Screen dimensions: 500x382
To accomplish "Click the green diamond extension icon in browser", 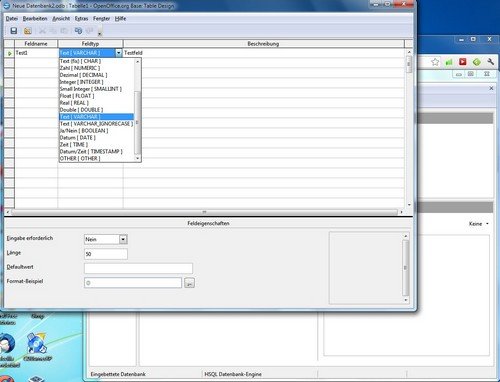I will tap(477, 62).
